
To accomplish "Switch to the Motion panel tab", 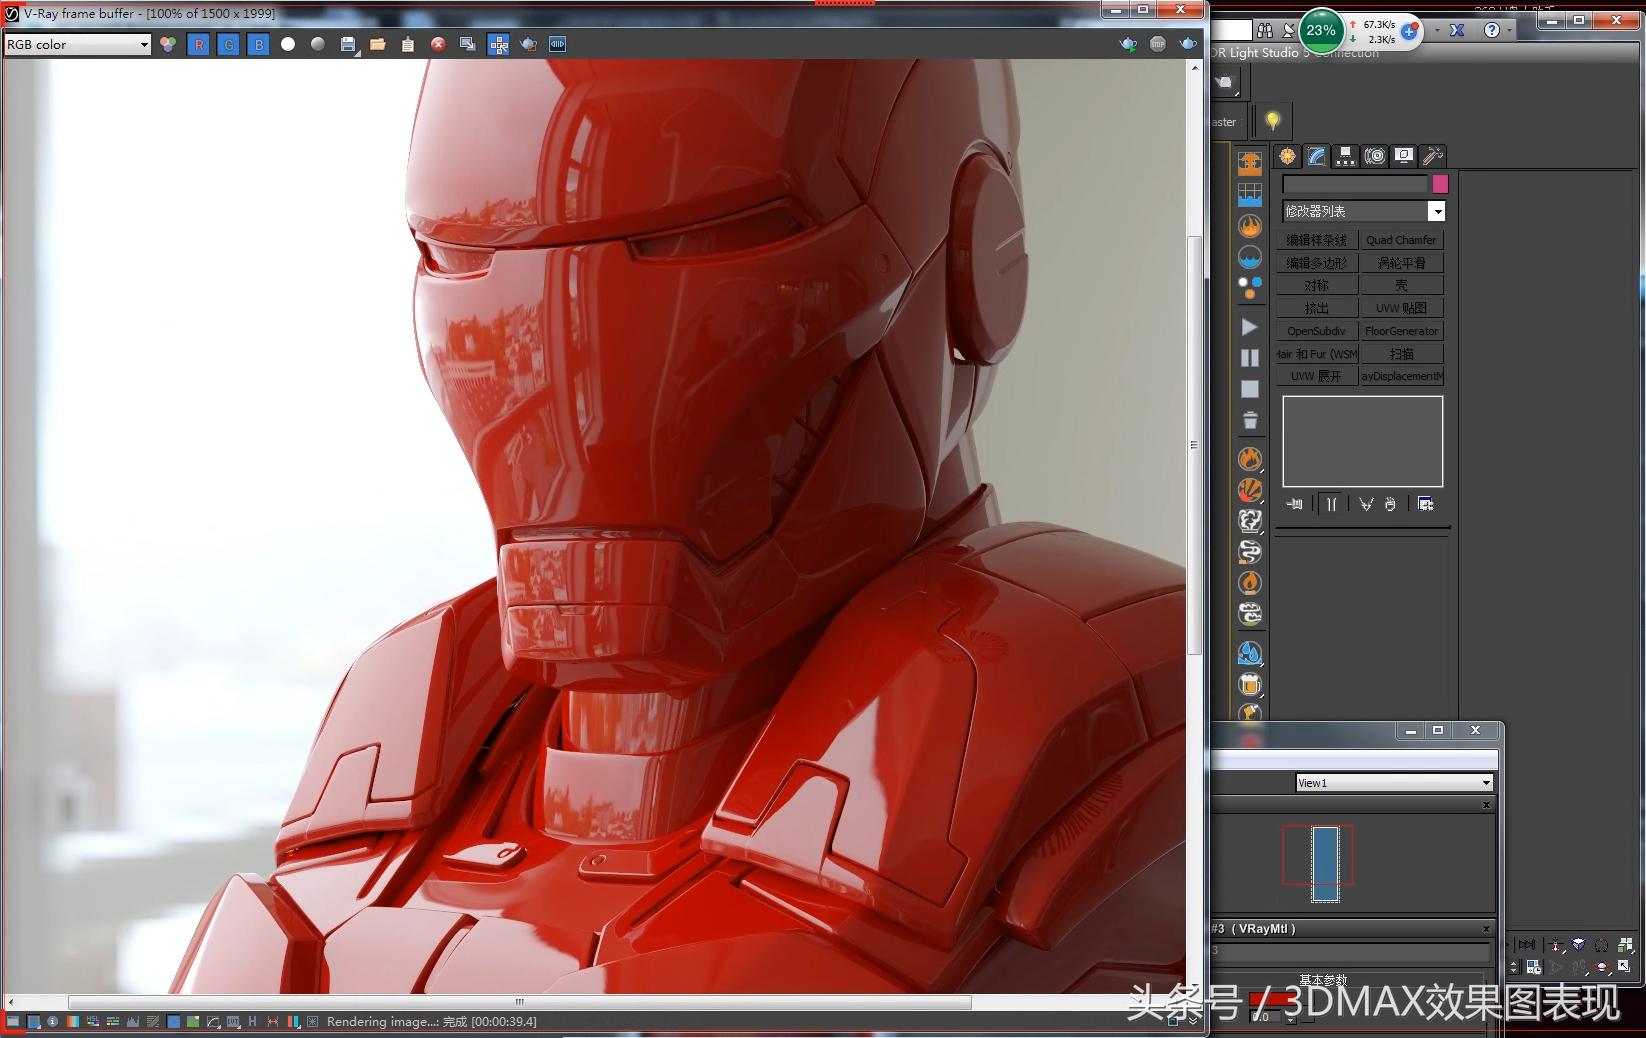I will pos(1375,156).
